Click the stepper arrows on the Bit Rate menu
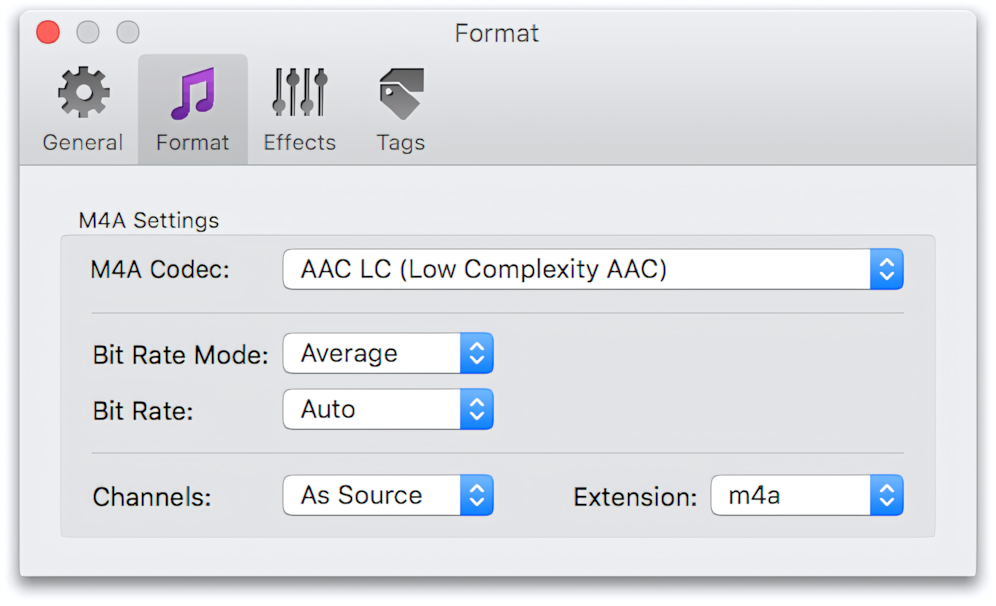The height and width of the screenshot is (606, 996). (478, 409)
